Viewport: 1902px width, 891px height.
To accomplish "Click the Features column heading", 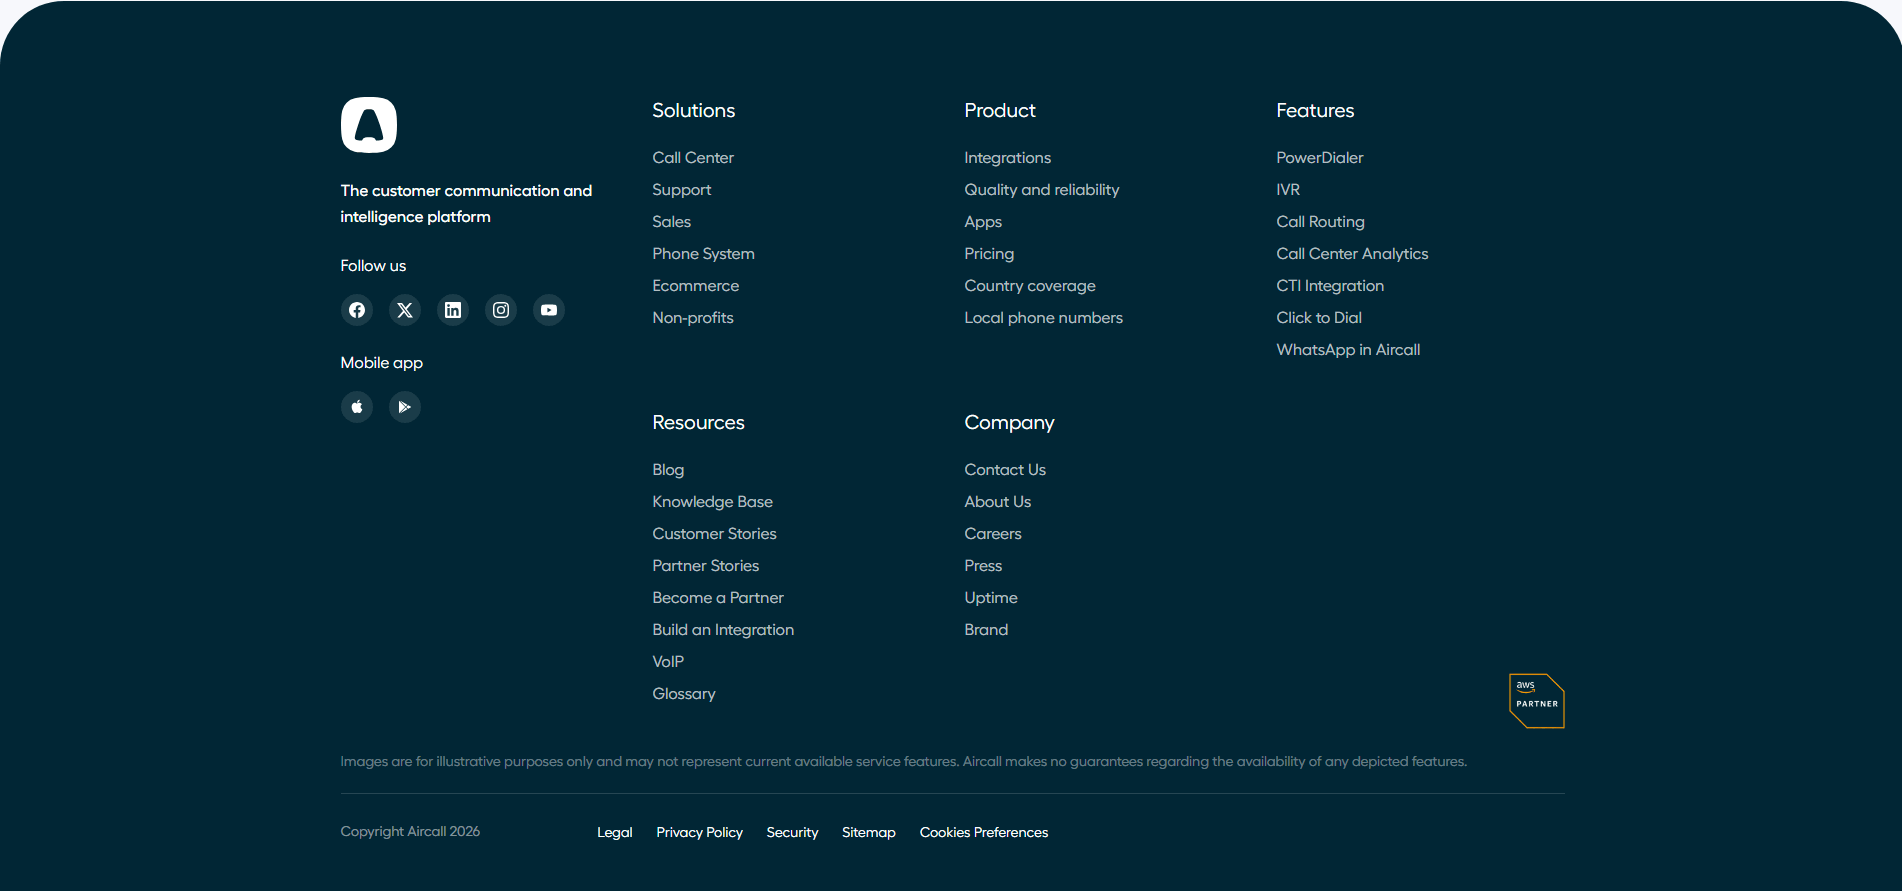I will (x=1315, y=111).
